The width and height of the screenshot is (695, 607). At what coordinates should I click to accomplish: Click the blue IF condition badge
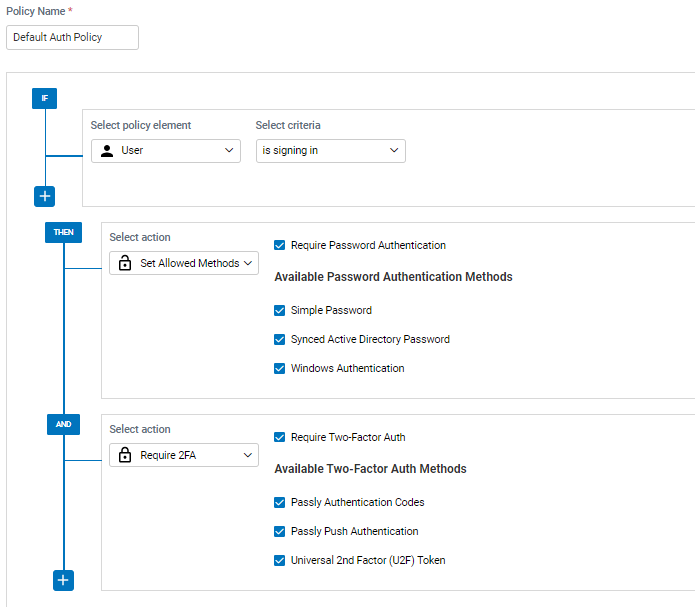pos(44,98)
